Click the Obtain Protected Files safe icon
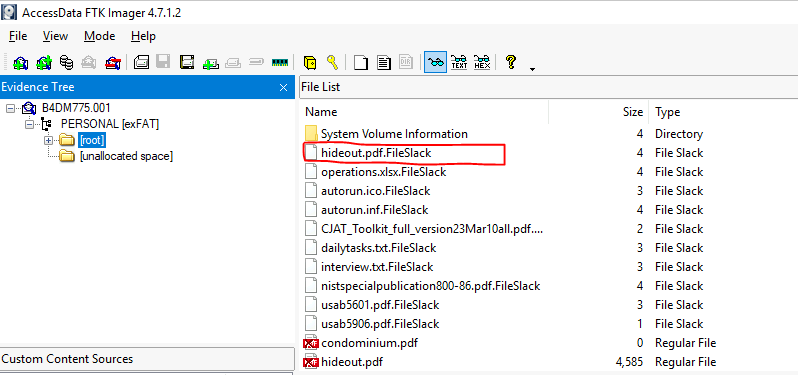 click(310, 63)
